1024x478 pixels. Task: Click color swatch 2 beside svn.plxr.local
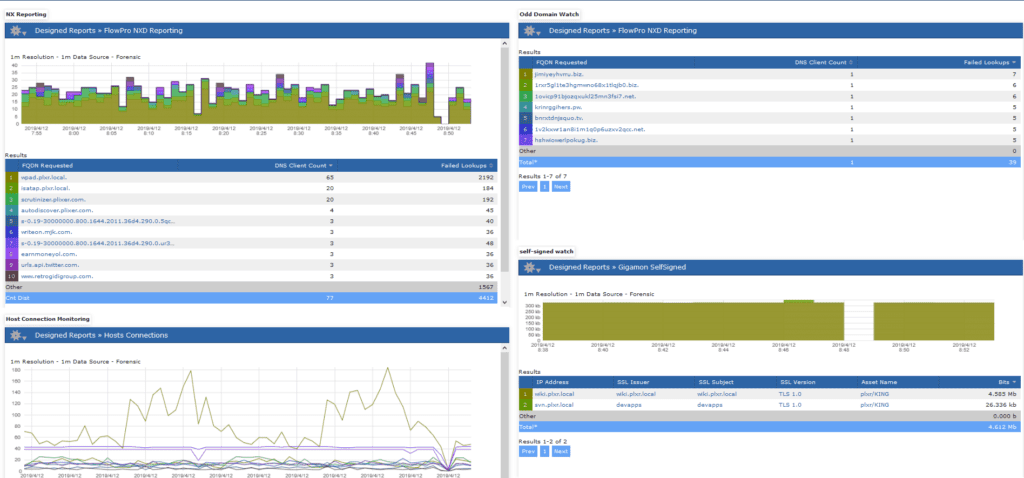coord(525,405)
